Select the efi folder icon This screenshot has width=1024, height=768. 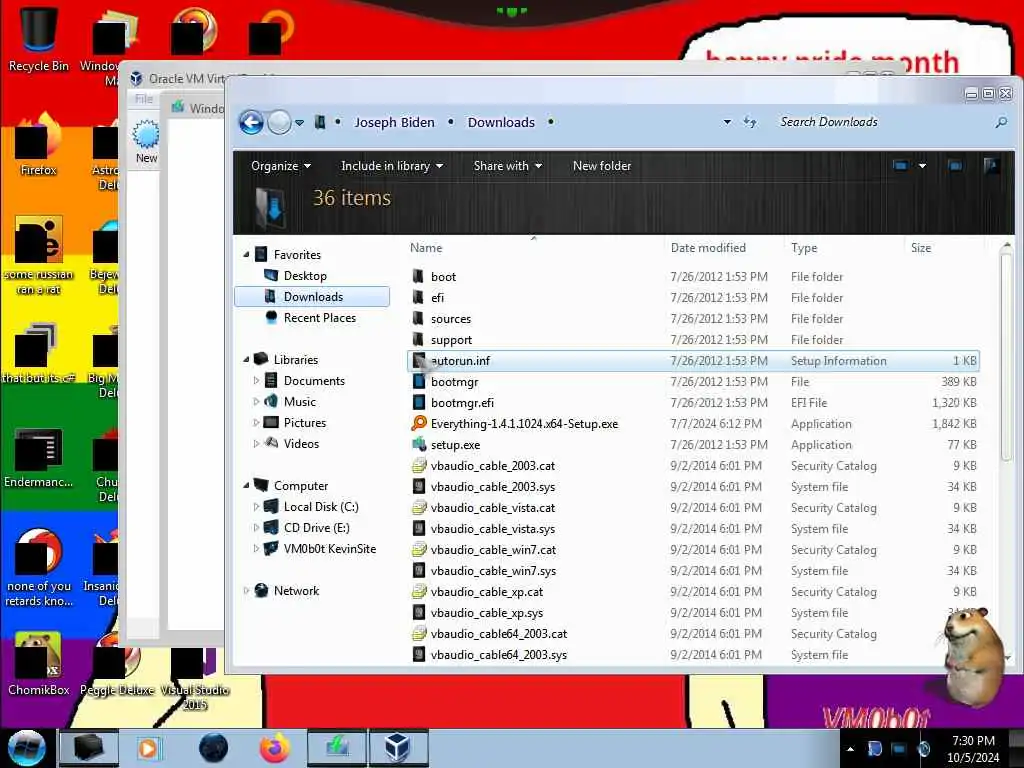coord(419,297)
